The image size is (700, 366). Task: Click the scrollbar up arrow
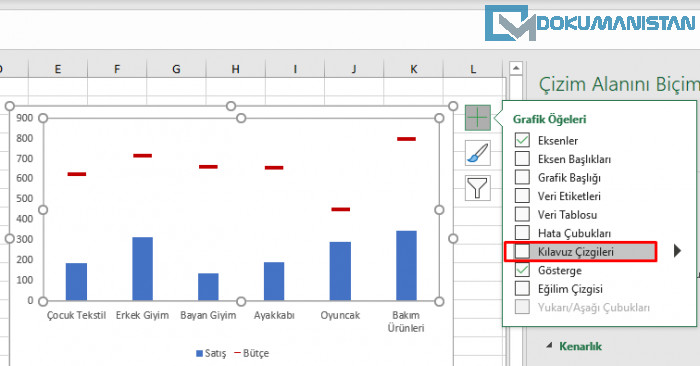point(516,68)
